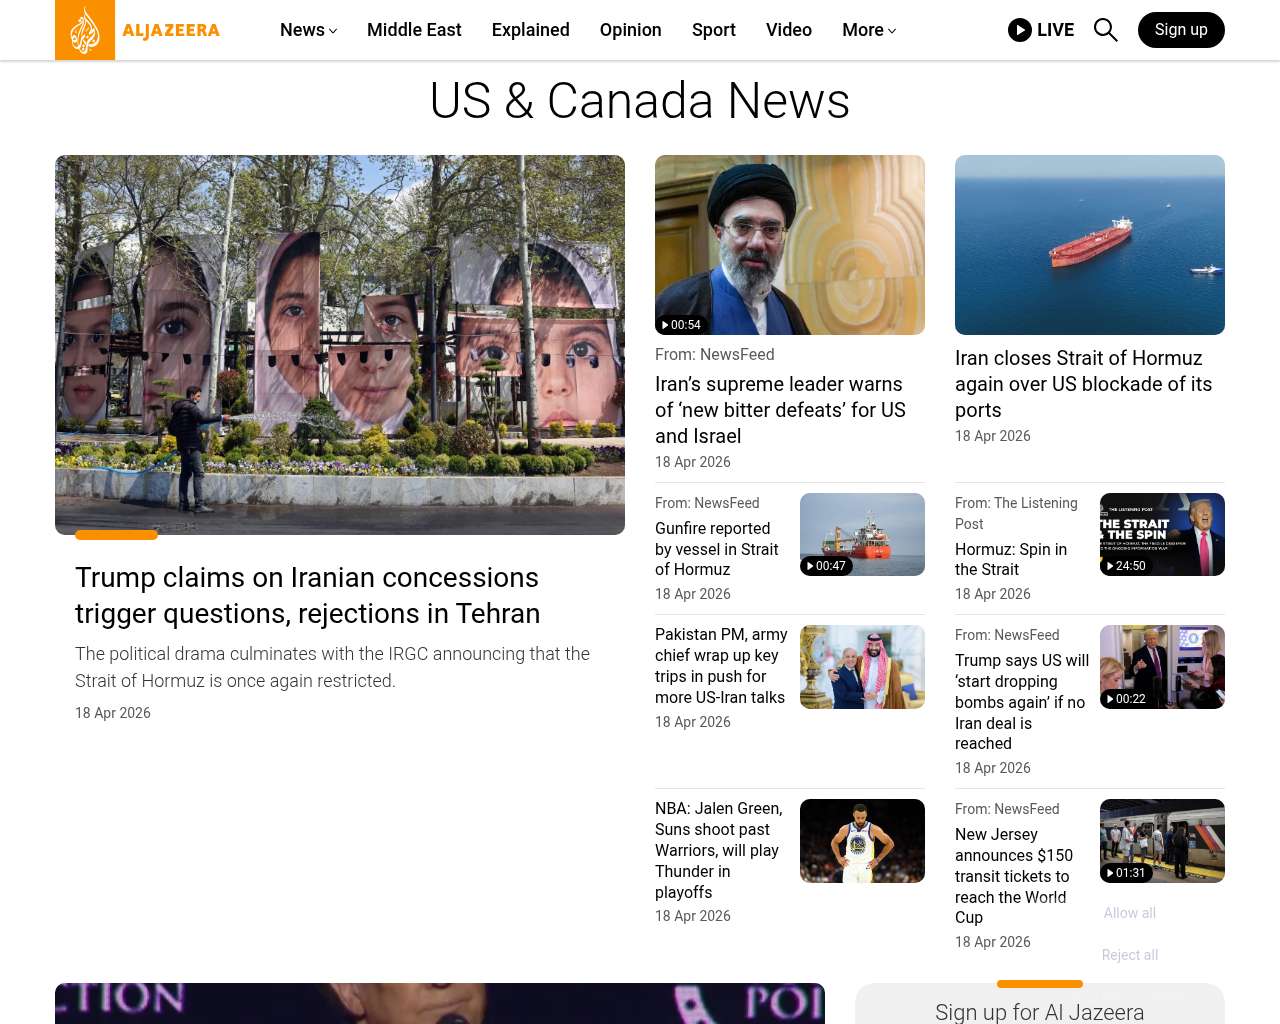Open the Middle East section
1280x1024 pixels.
(414, 30)
